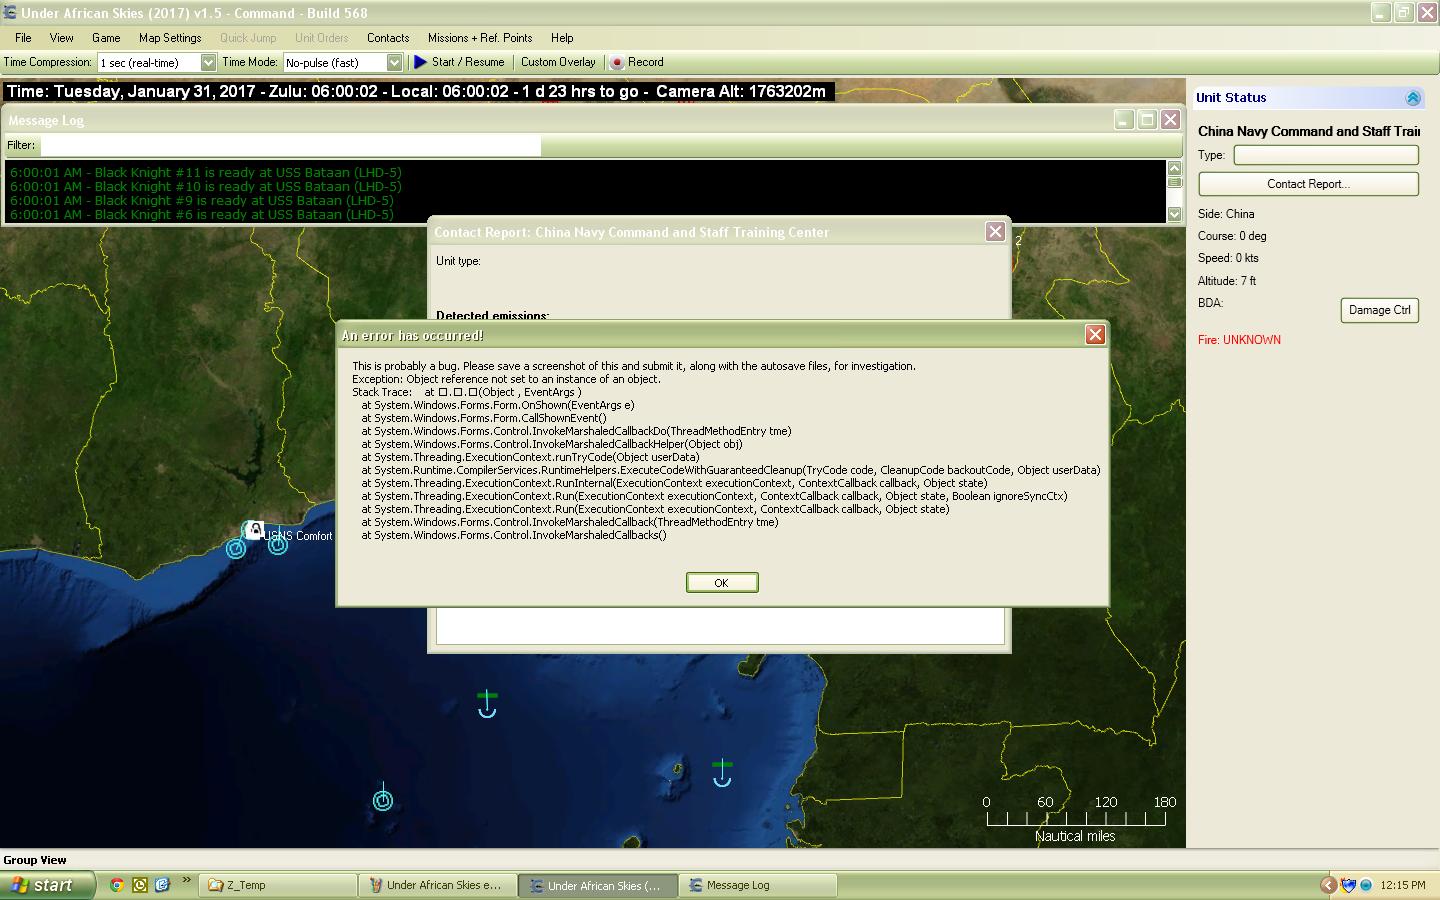Image resolution: width=1440 pixels, height=900 pixels.
Task: Collapse the Unit Status panel with its chevron
Action: coord(1413,98)
